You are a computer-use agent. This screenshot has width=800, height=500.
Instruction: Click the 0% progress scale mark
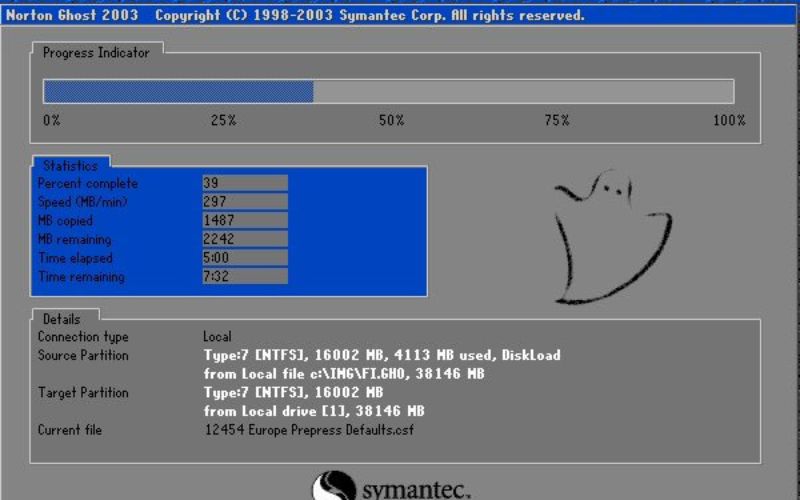tap(52, 120)
